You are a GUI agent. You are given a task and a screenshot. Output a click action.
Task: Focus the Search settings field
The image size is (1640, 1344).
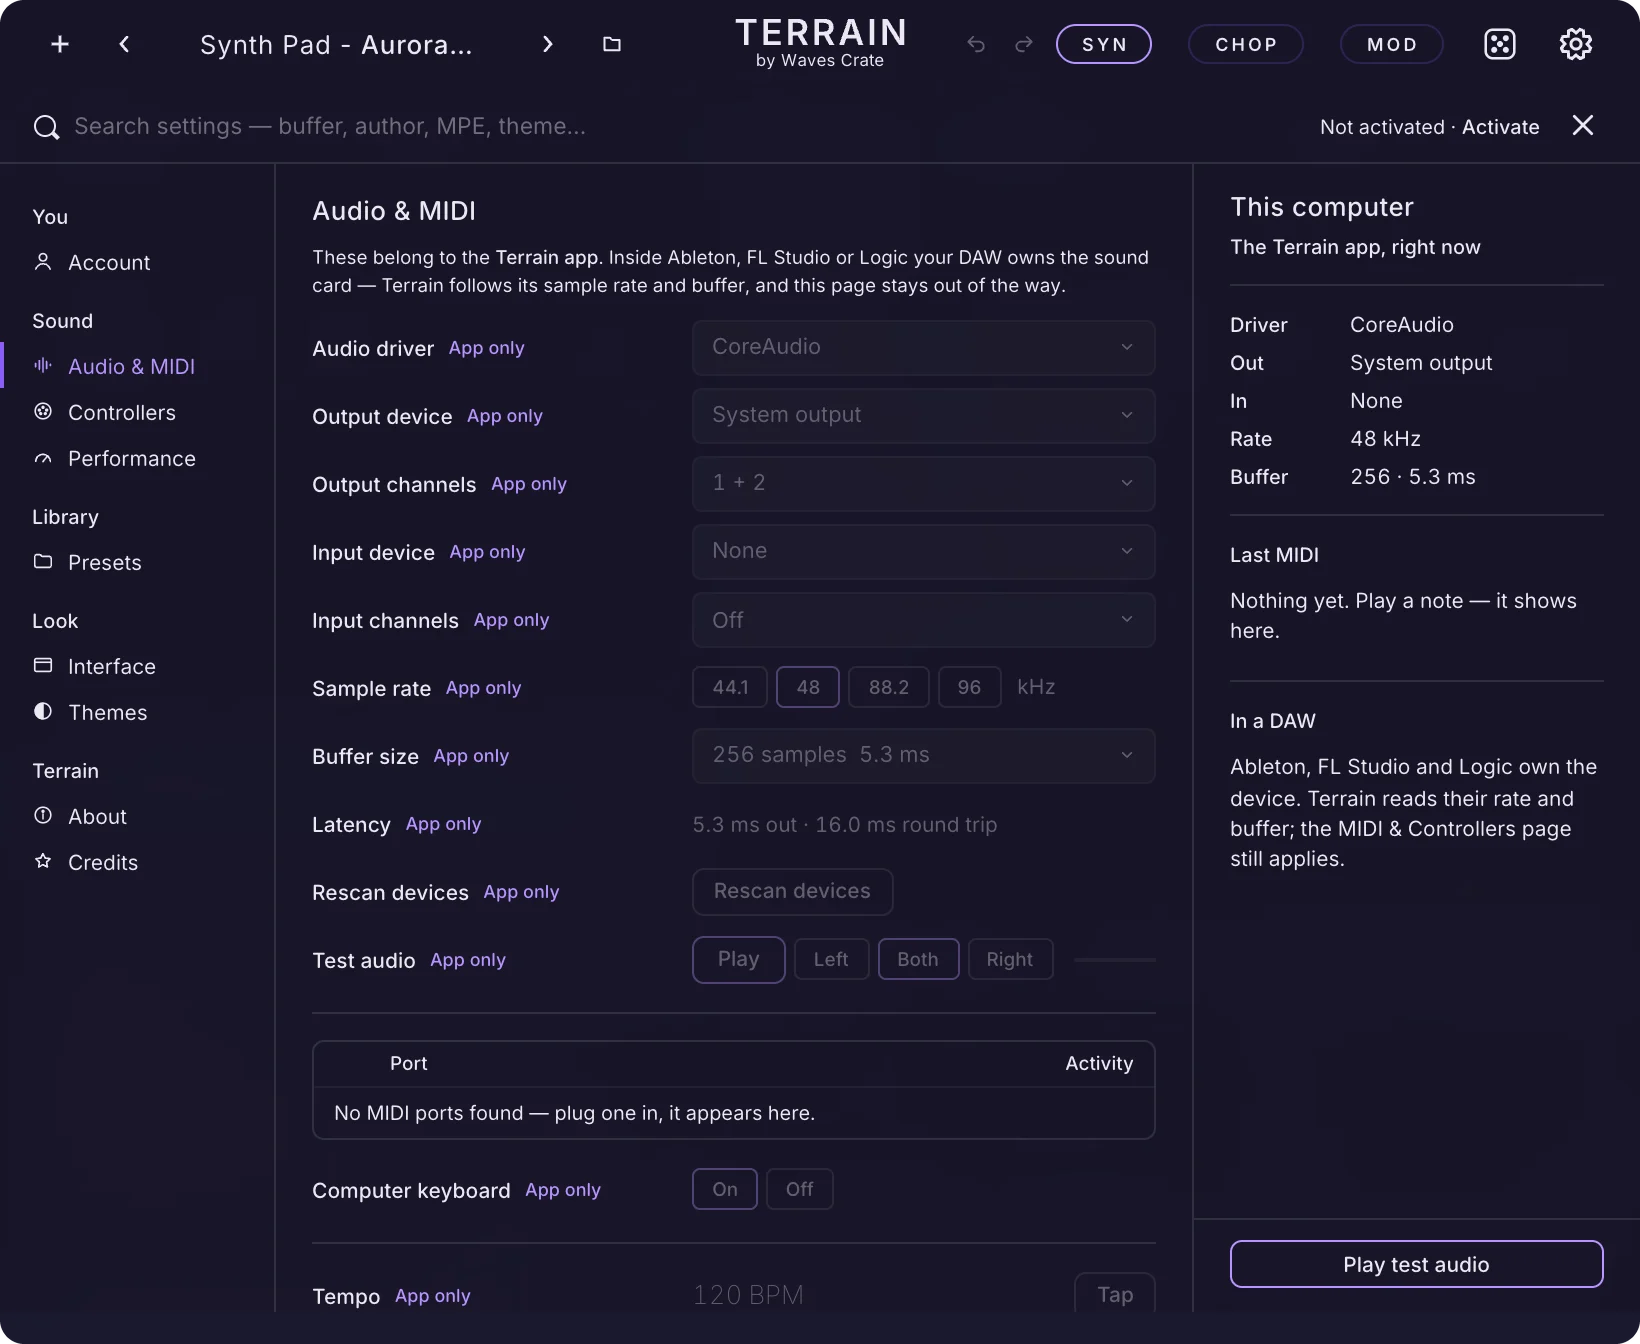pyautogui.click(x=330, y=126)
